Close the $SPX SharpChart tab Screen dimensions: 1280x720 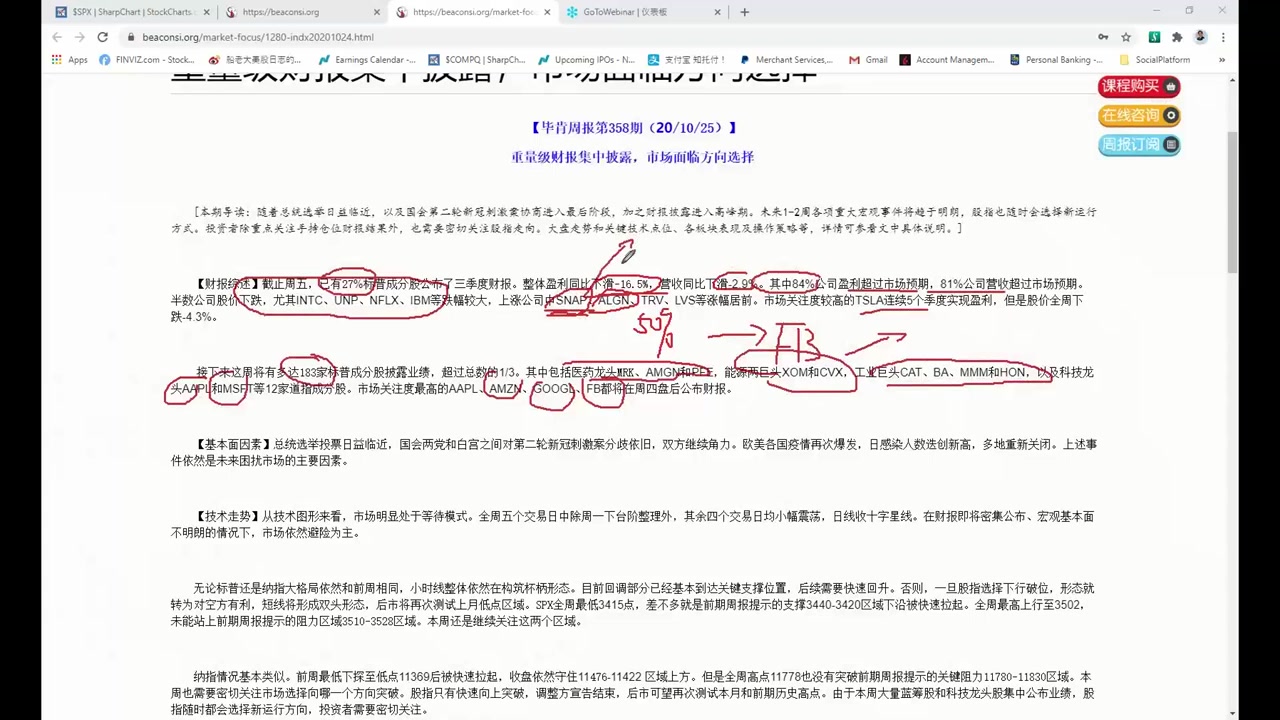tap(207, 12)
